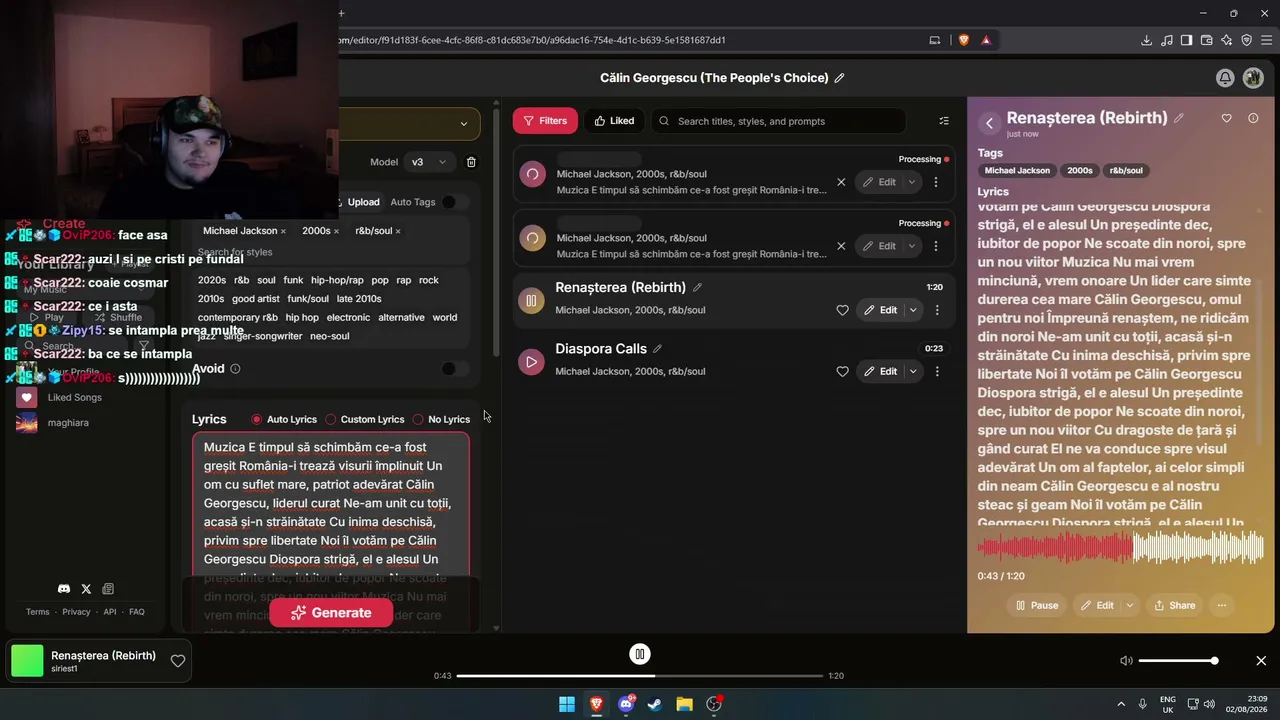Open the news/blog icon in sidebar
Viewport: 1280px width, 720px height.
point(108,589)
